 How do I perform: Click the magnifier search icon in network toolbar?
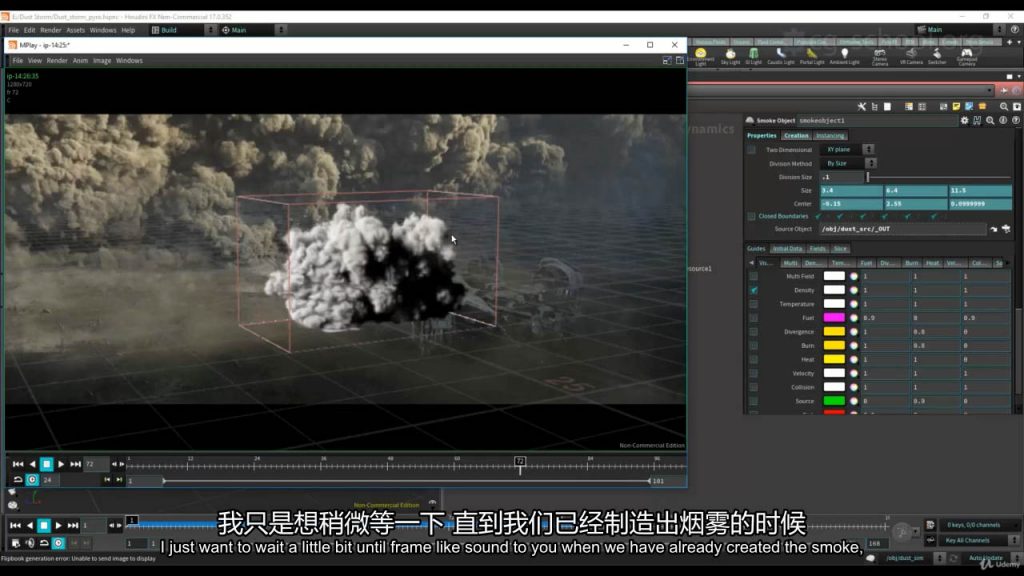coord(1004,106)
